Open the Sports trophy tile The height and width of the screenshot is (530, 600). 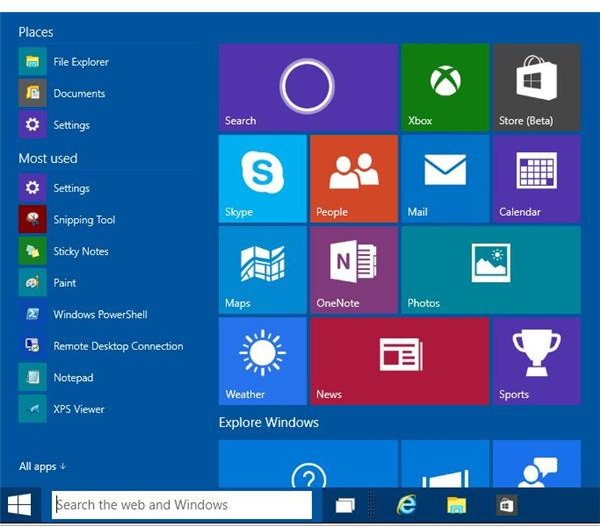click(536, 361)
